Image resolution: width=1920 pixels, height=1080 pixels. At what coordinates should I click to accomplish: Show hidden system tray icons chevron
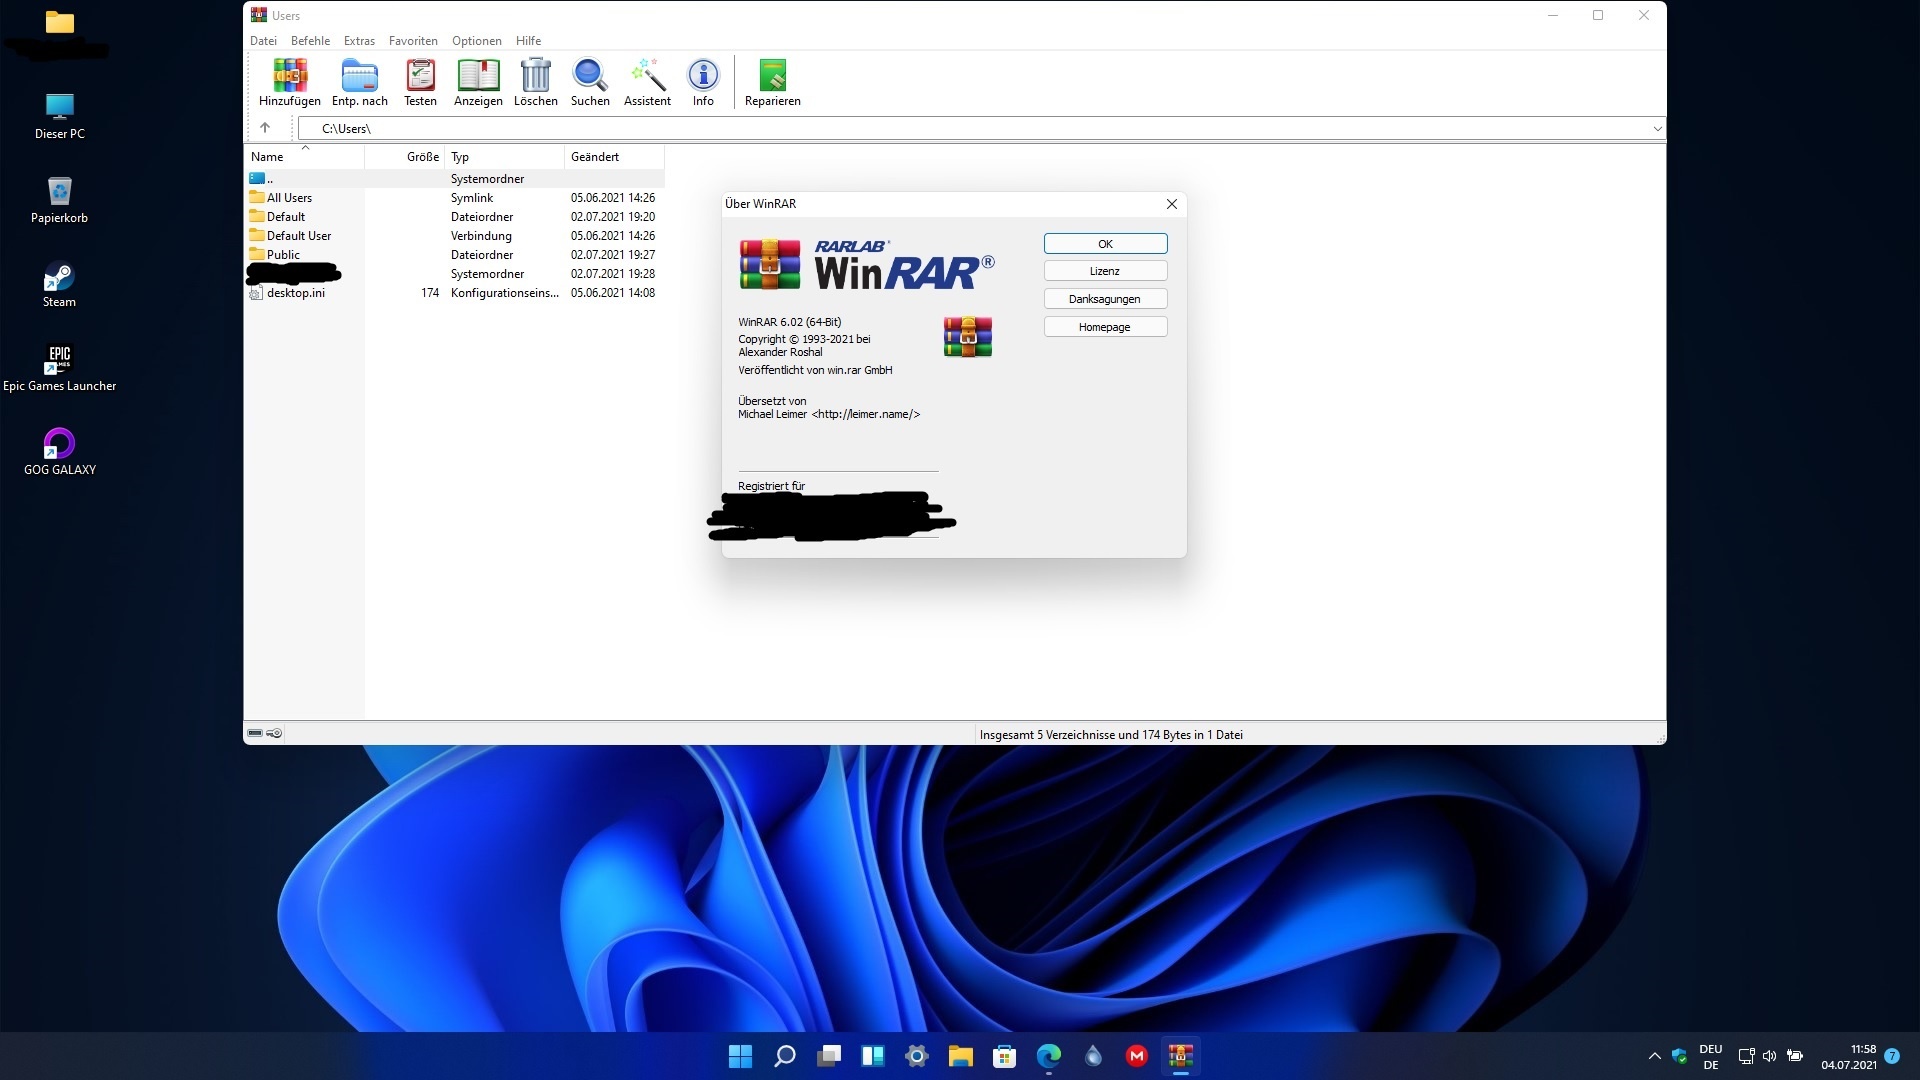1654,1056
